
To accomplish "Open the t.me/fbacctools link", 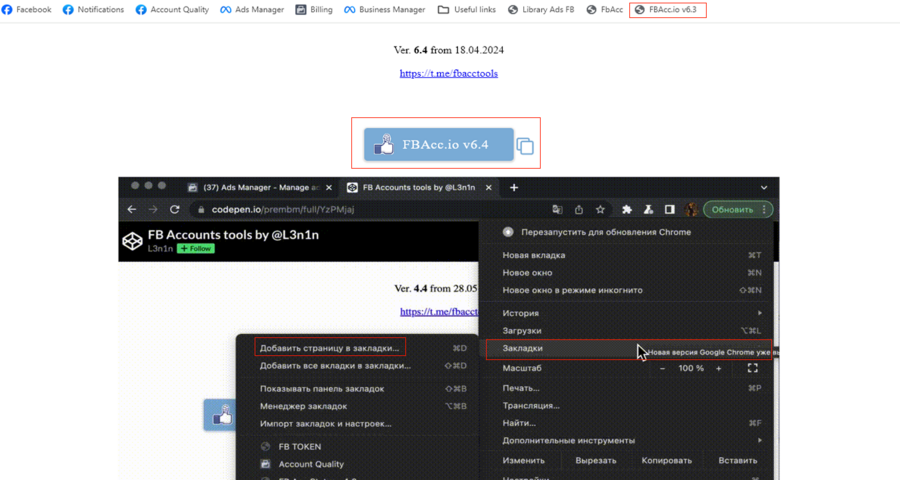I will [448, 73].
